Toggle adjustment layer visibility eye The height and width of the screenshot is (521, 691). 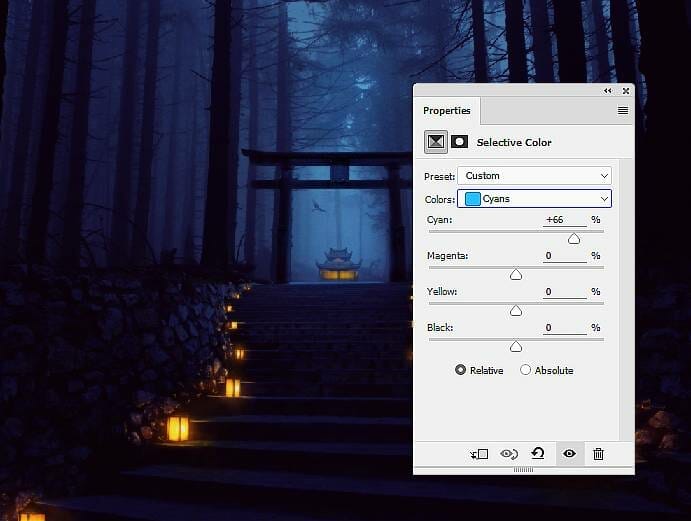point(569,454)
